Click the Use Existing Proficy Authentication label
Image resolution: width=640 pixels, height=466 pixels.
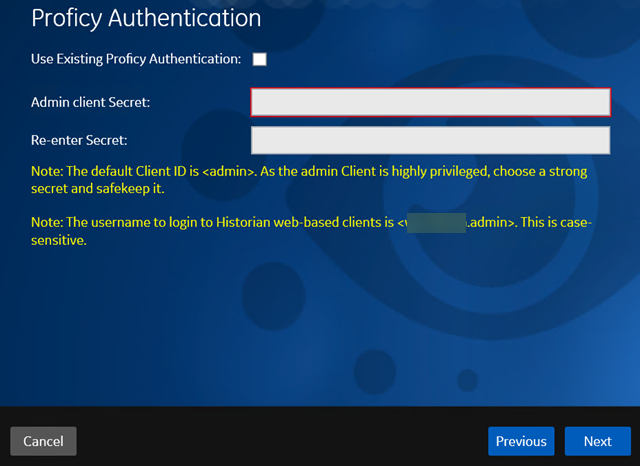click(x=136, y=59)
